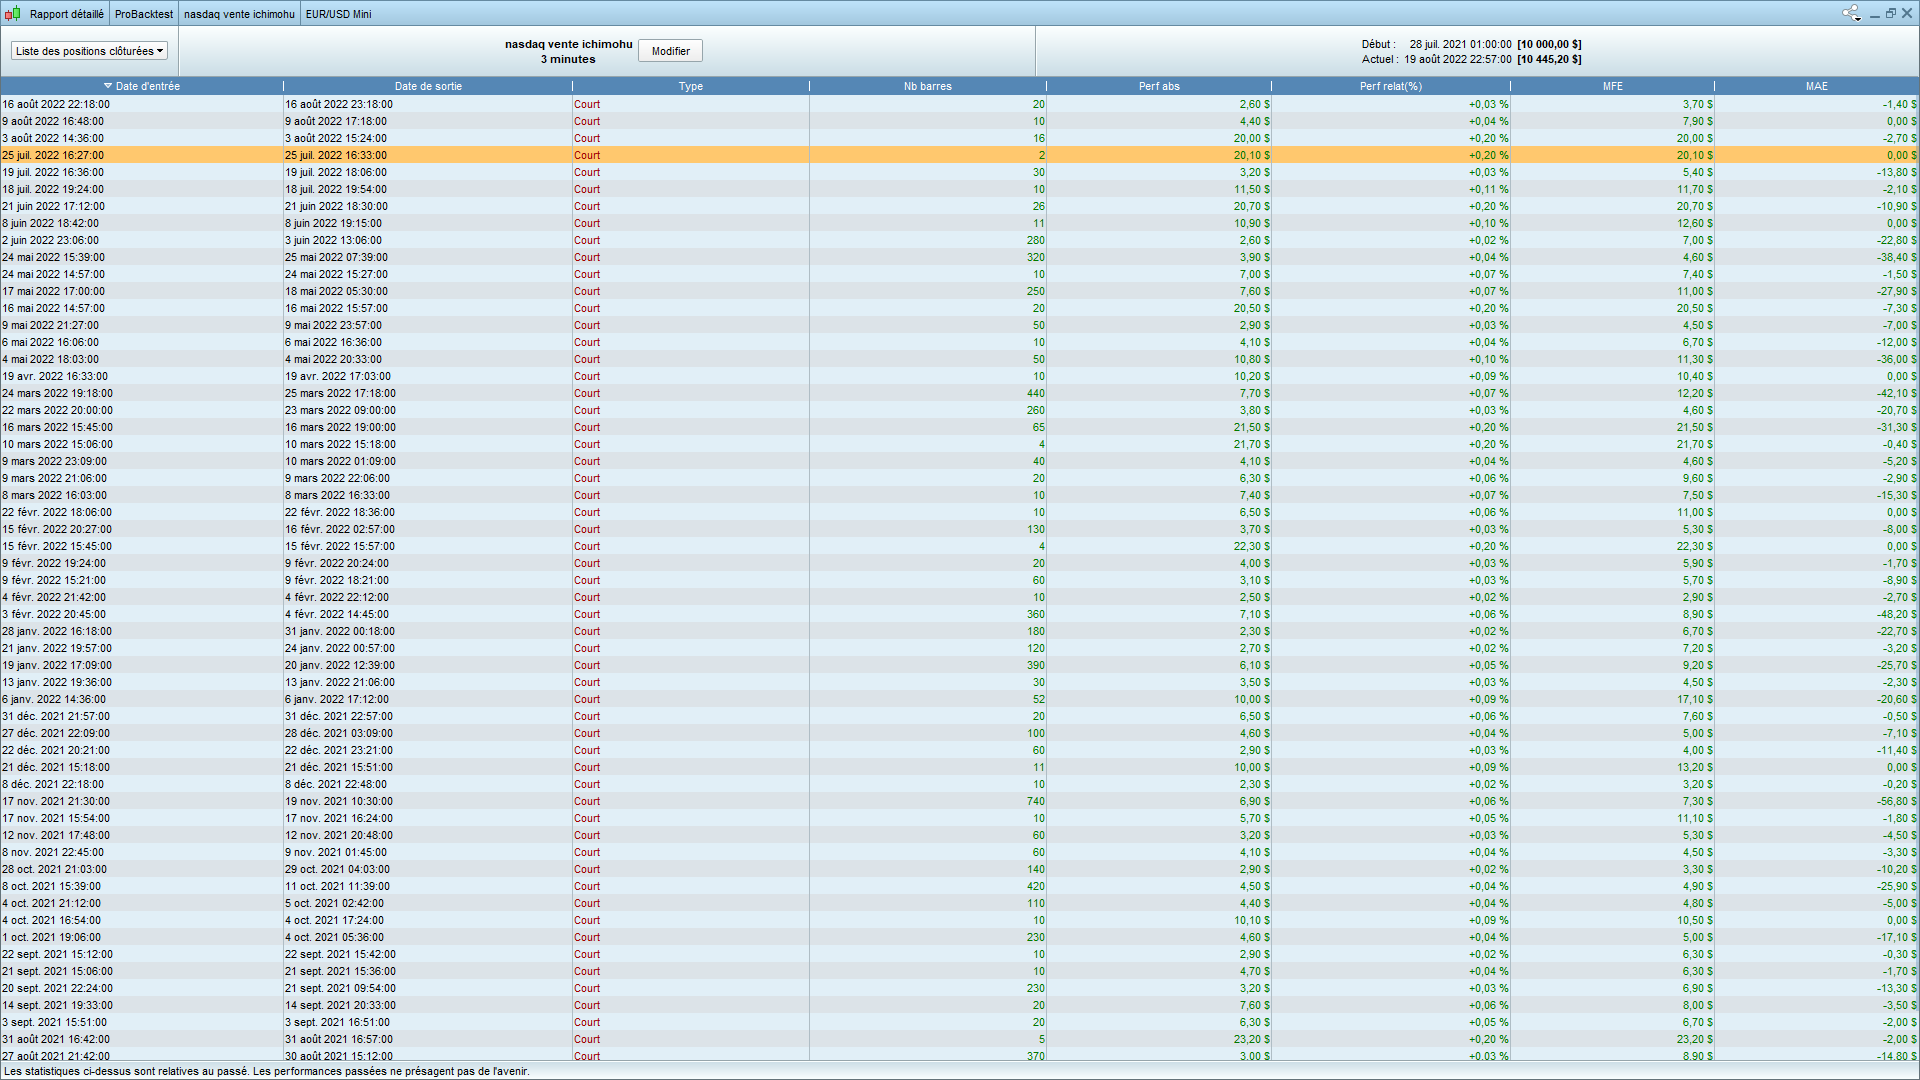Click the Modifier button
Image resolution: width=1920 pixels, height=1080 pixels.
(x=670, y=51)
